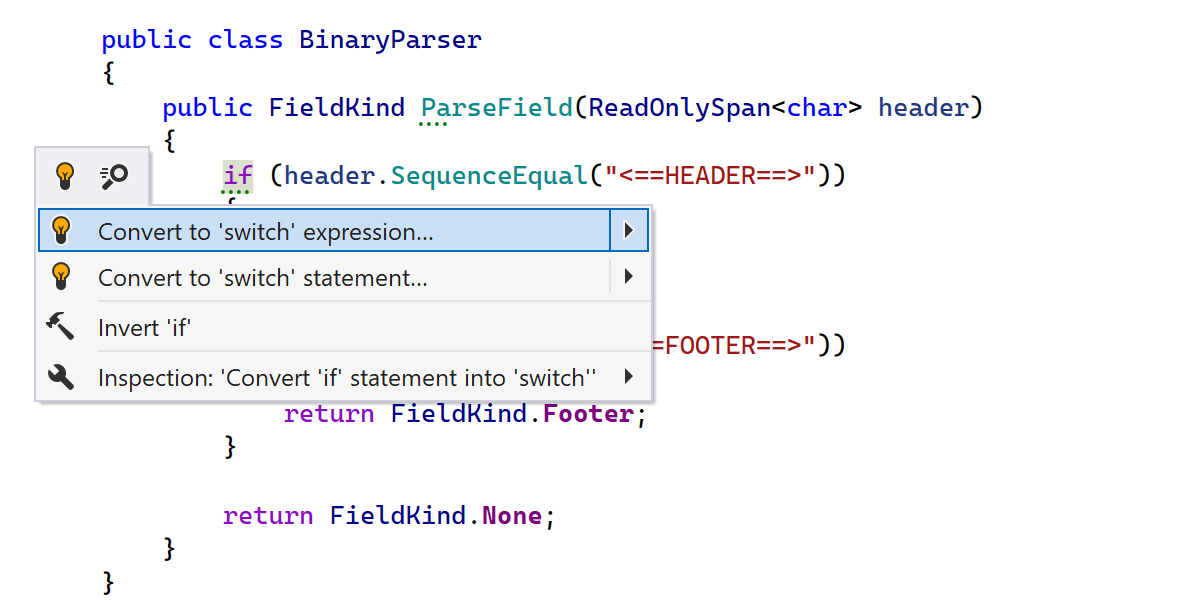The height and width of the screenshot is (600, 1200).
Task: Expand submenu arrow of 'switch' statement
Action: pyautogui.click(x=628, y=277)
